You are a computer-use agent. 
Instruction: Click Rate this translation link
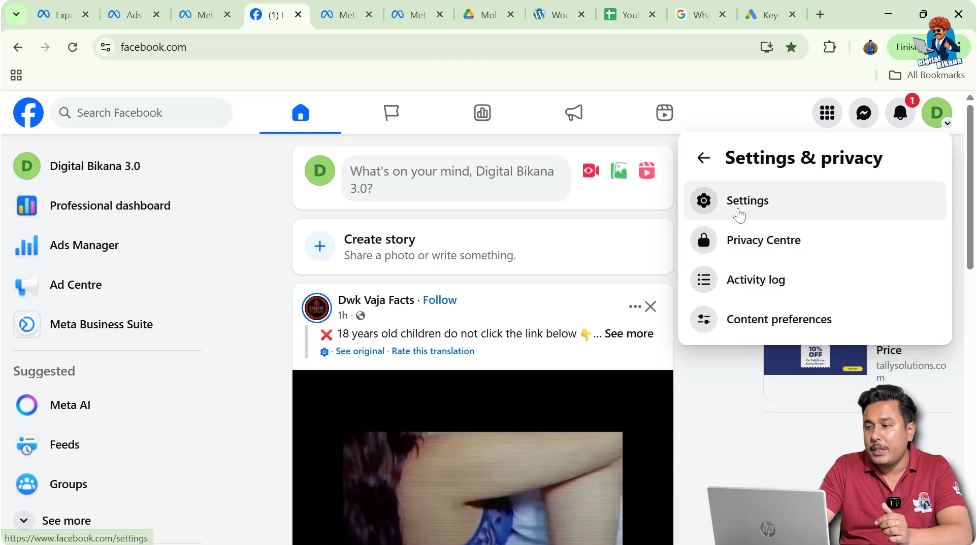pyautogui.click(x=432, y=351)
